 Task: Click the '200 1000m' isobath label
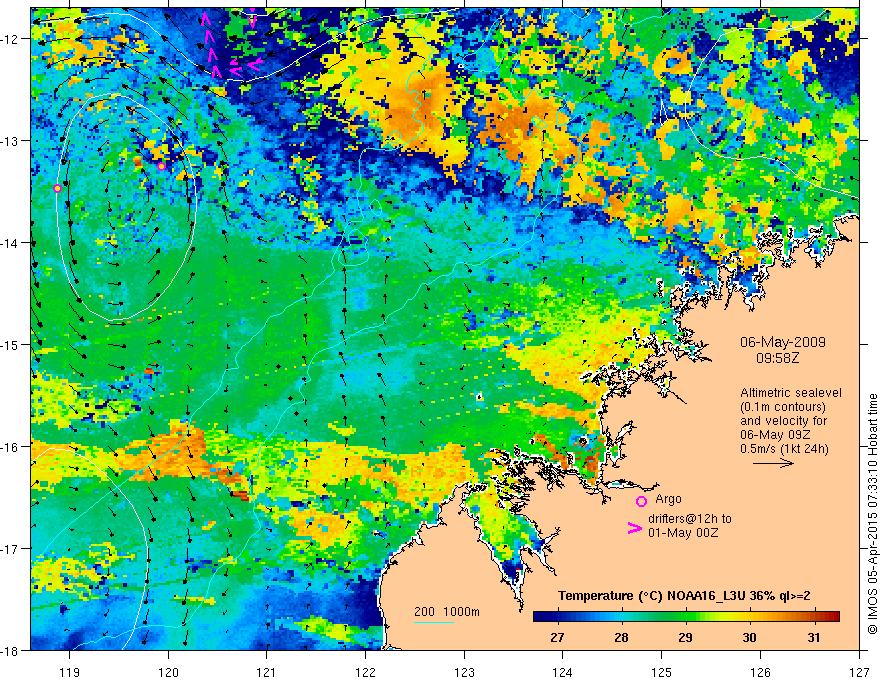(x=447, y=612)
